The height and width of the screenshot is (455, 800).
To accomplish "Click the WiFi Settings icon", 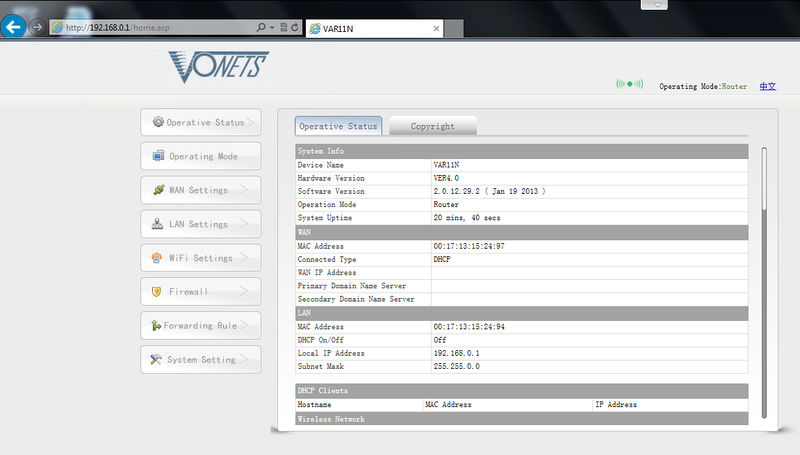I will click(x=157, y=258).
